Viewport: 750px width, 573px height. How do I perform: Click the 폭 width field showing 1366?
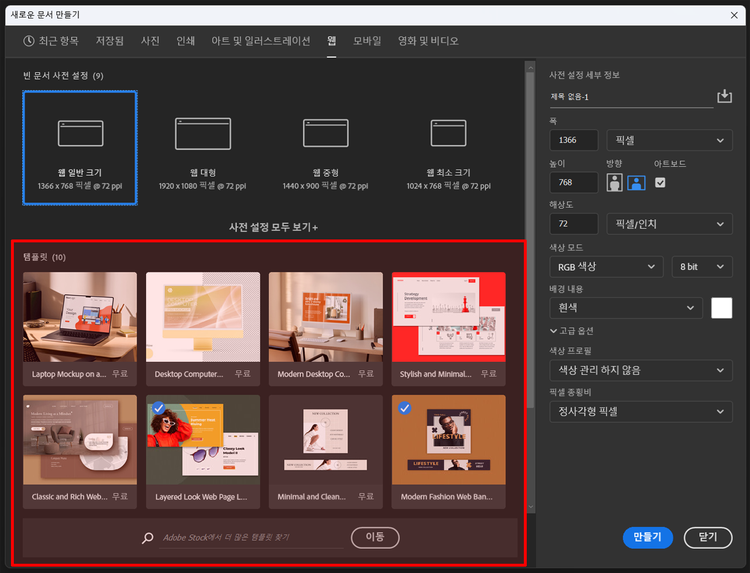[x=574, y=140]
